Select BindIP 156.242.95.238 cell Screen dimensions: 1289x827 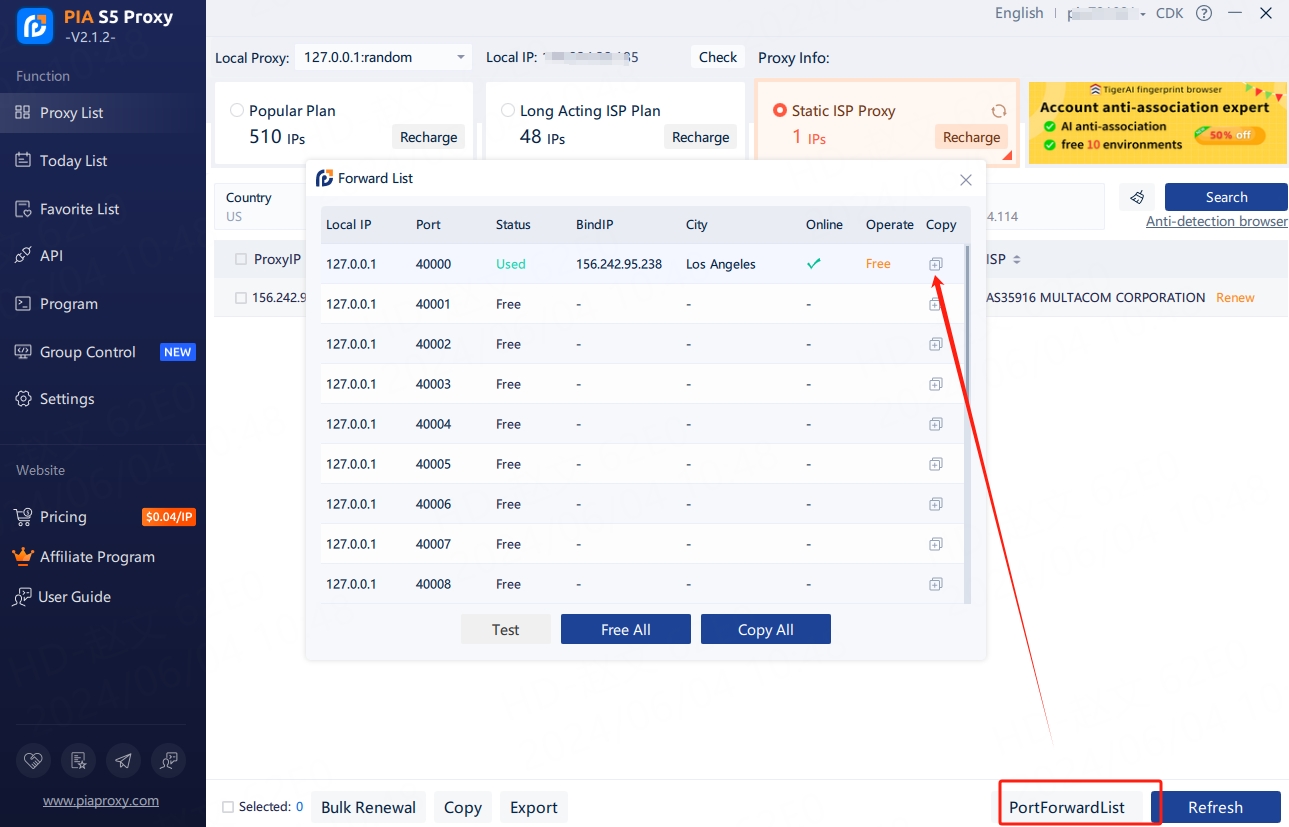(619, 264)
